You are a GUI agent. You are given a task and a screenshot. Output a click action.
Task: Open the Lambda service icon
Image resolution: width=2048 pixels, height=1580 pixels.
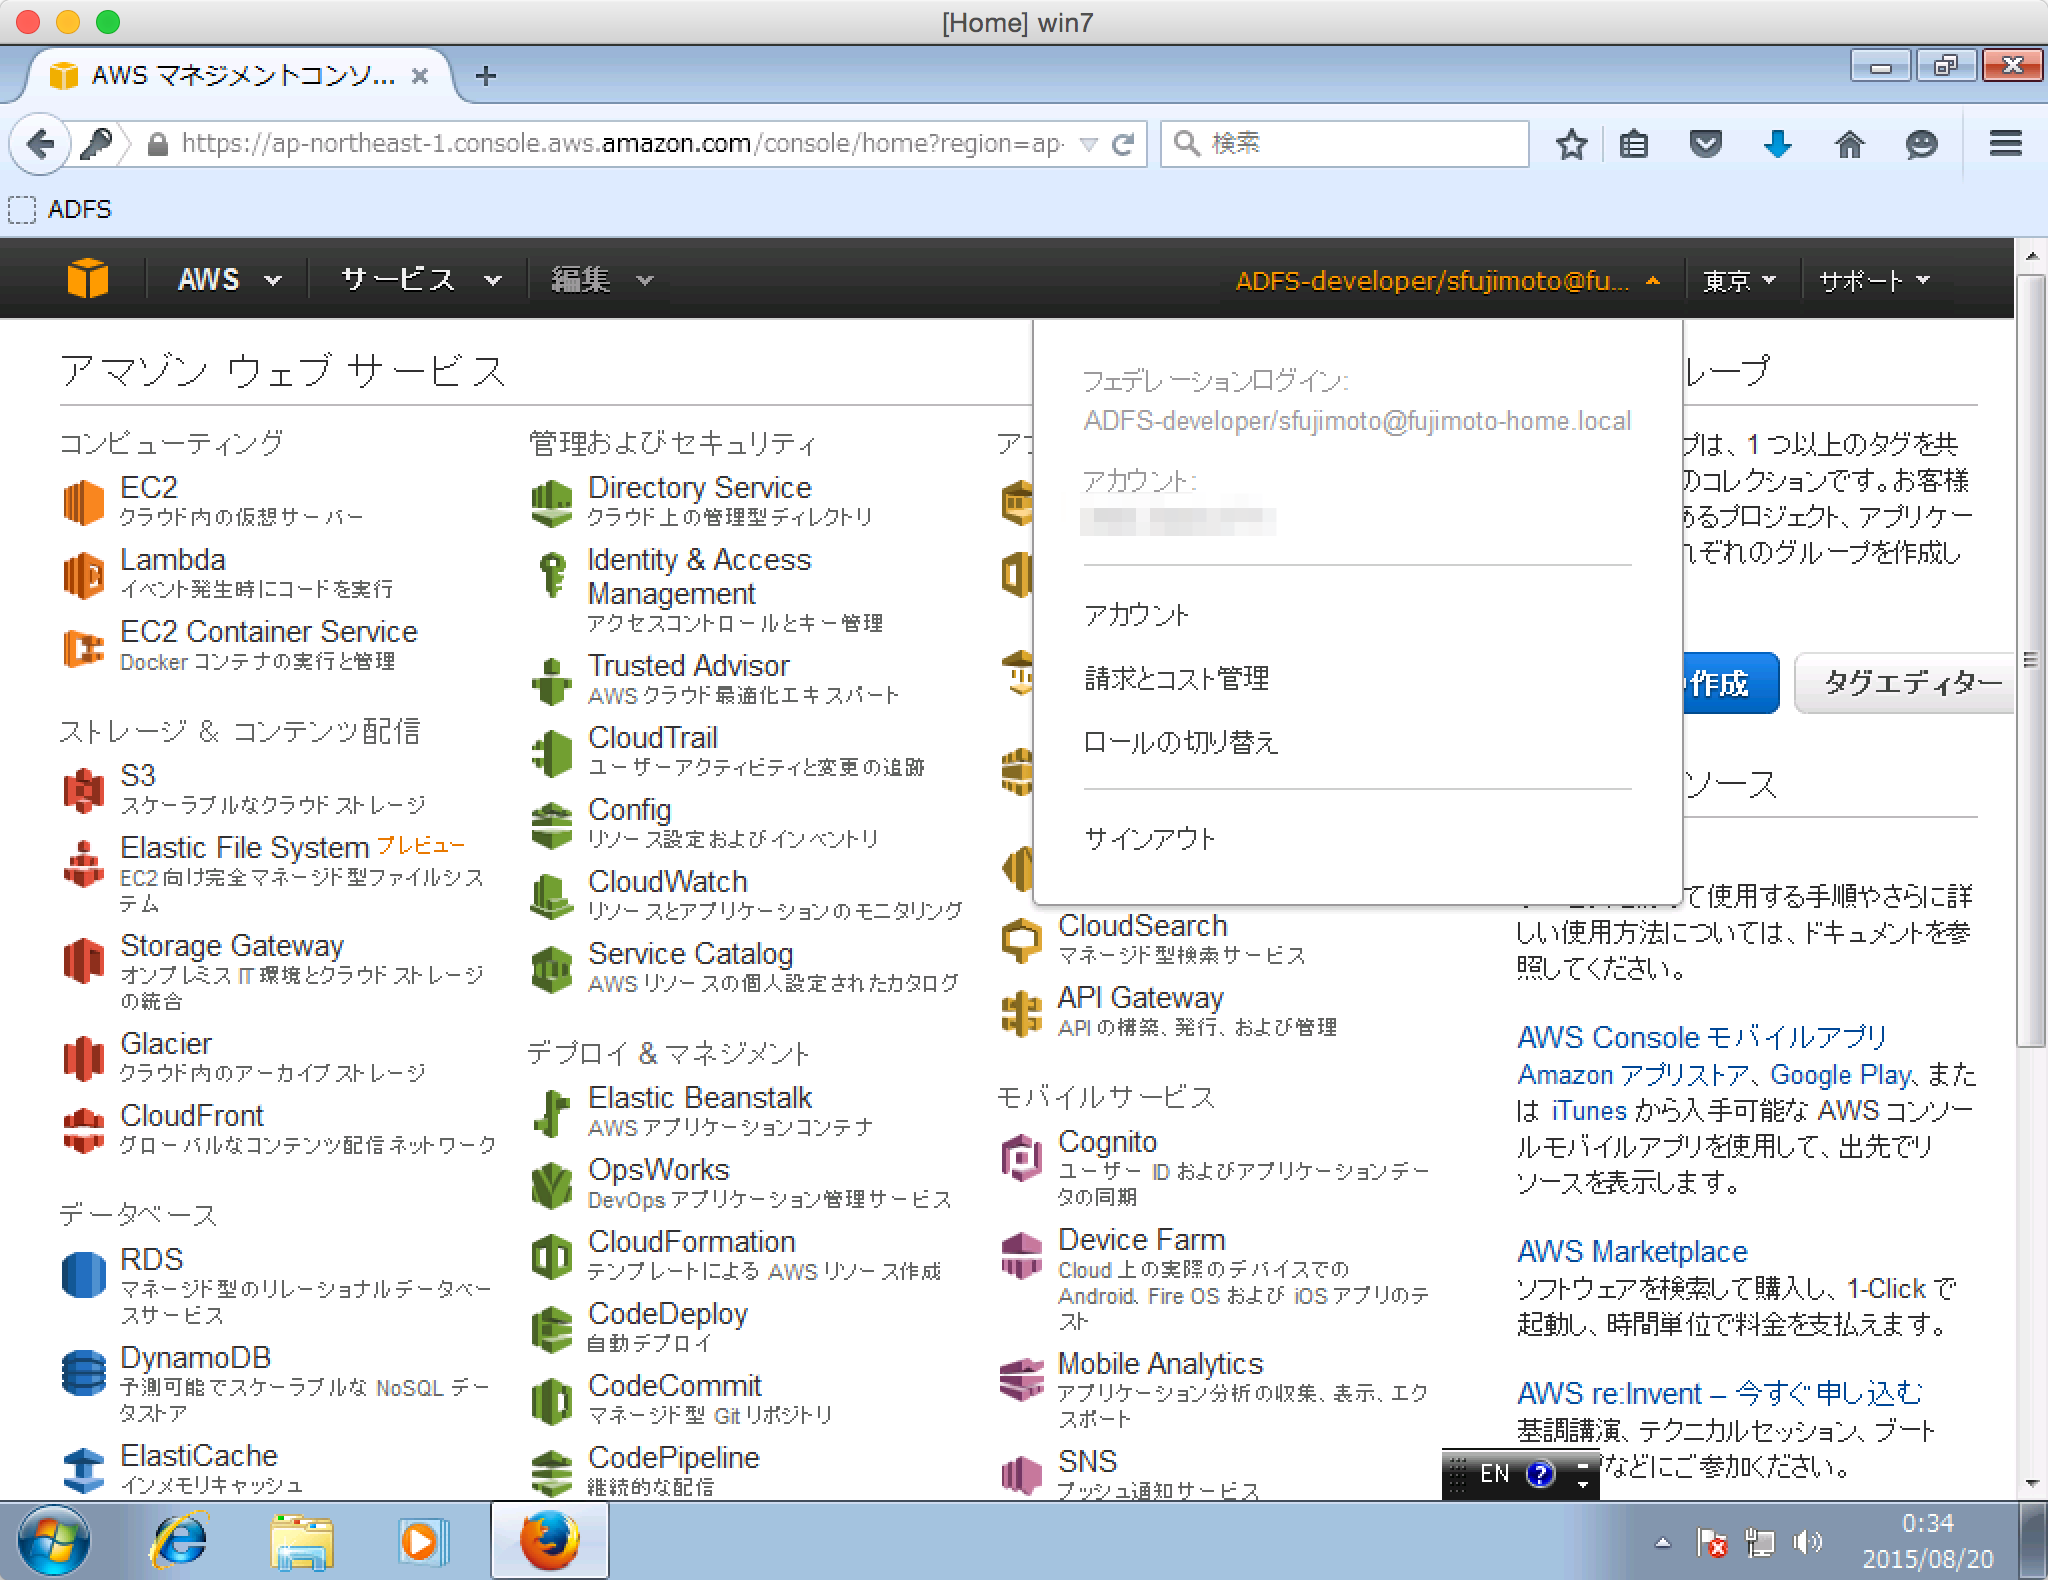[83, 575]
